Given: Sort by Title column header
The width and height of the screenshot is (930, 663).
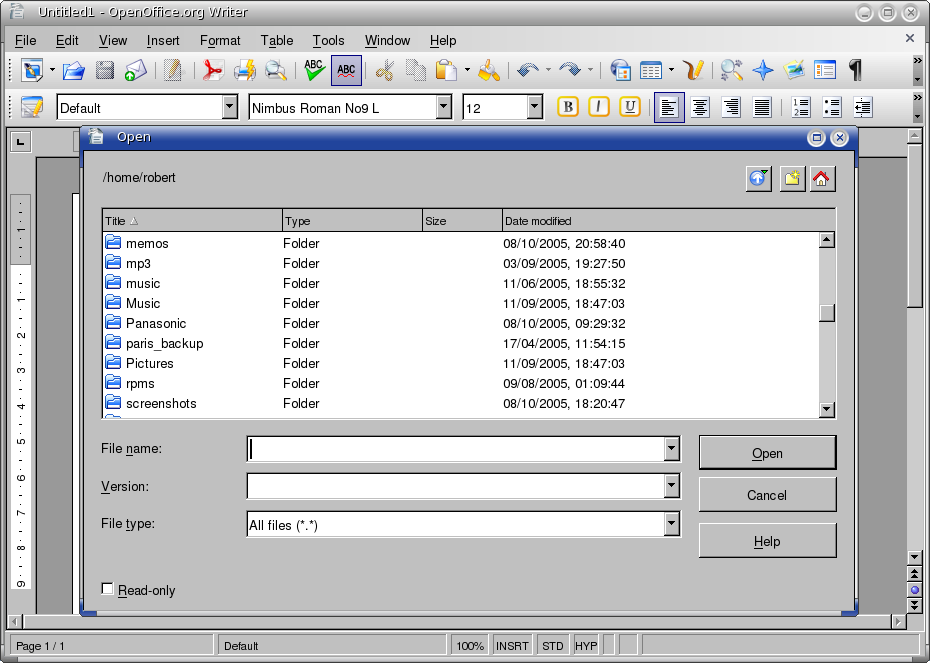Looking at the screenshot, I should (192, 221).
